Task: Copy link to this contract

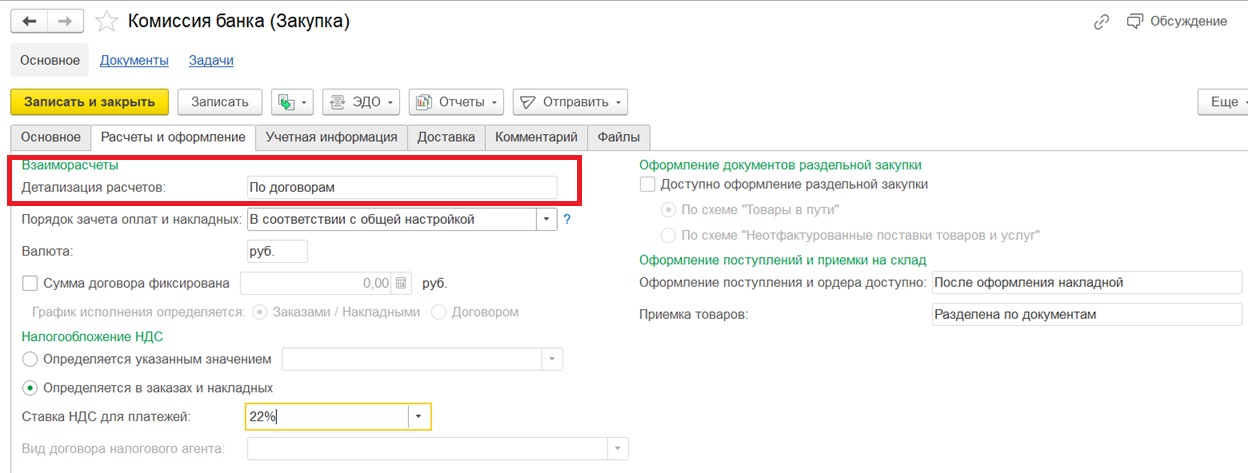Action: click(1102, 21)
